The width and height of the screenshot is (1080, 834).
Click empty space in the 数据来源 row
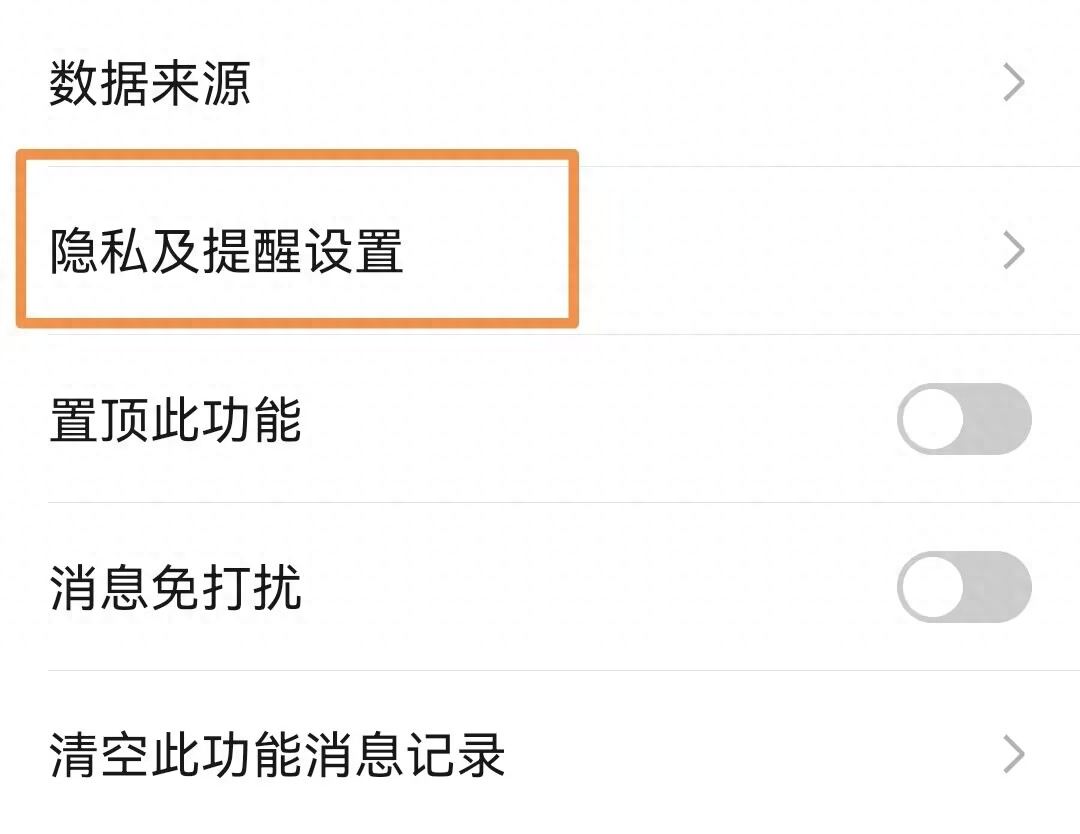tap(620, 84)
